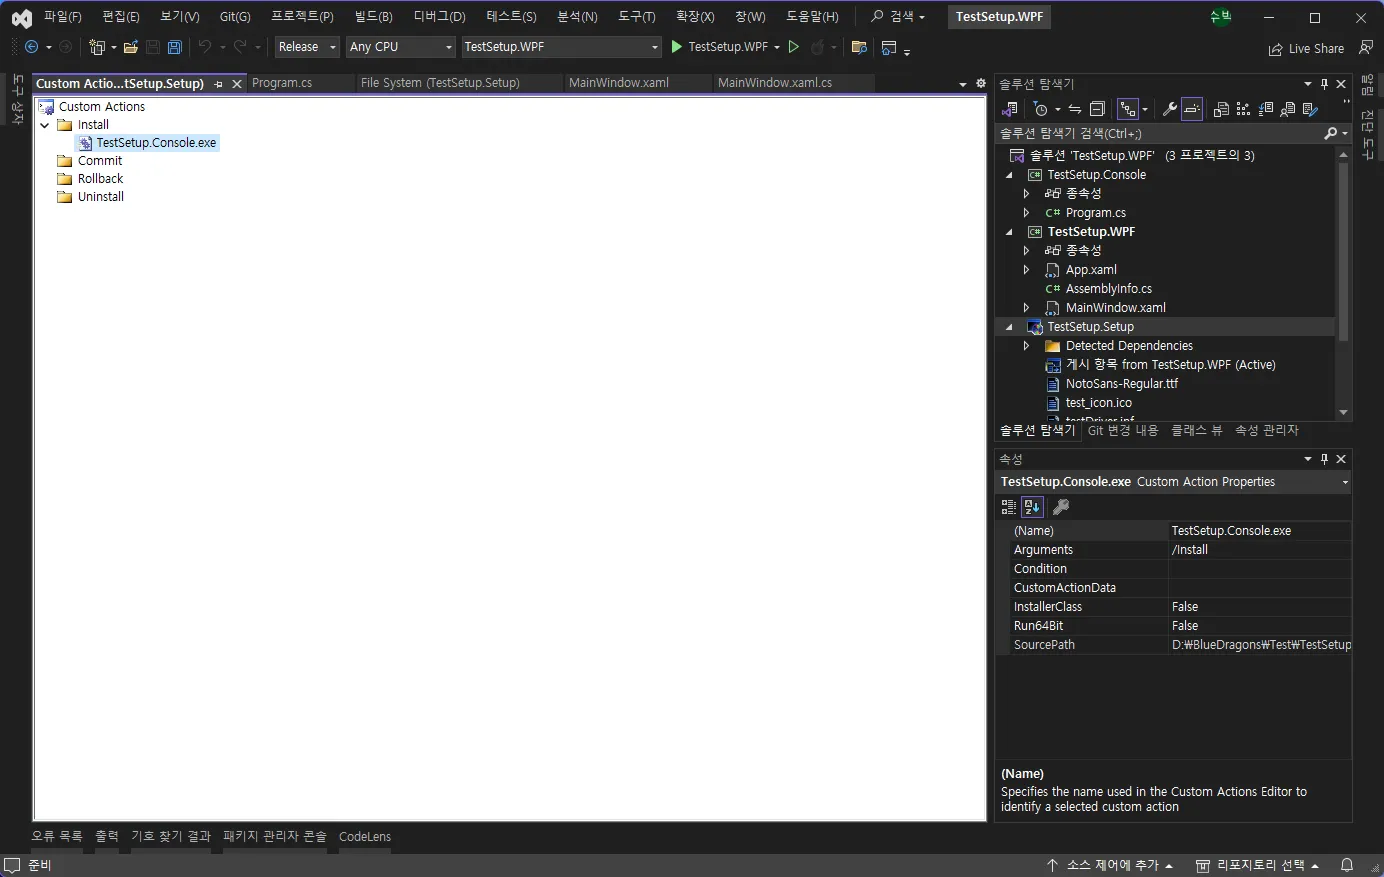The image size is (1384, 877).
Task: Expand Detected Dependencies folder
Action: (1027, 346)
